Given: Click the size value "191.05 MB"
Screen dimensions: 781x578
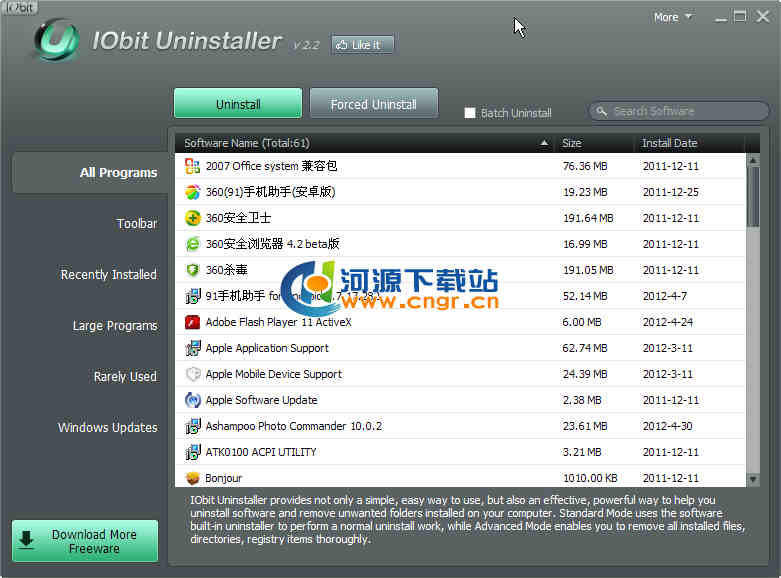Looking at the screenshot, I should [x=588, y=270].
